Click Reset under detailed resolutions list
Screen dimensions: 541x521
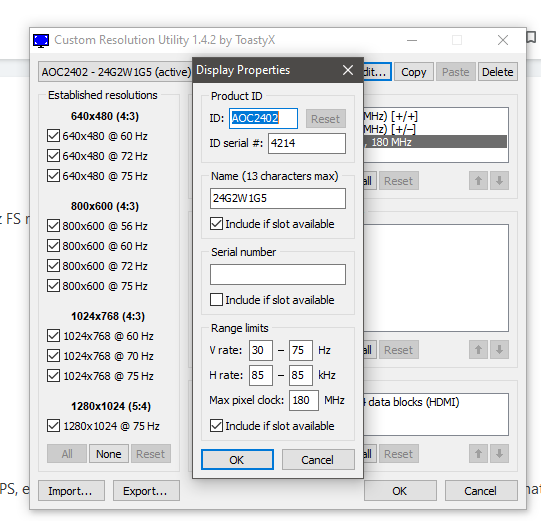pos(399,181)
